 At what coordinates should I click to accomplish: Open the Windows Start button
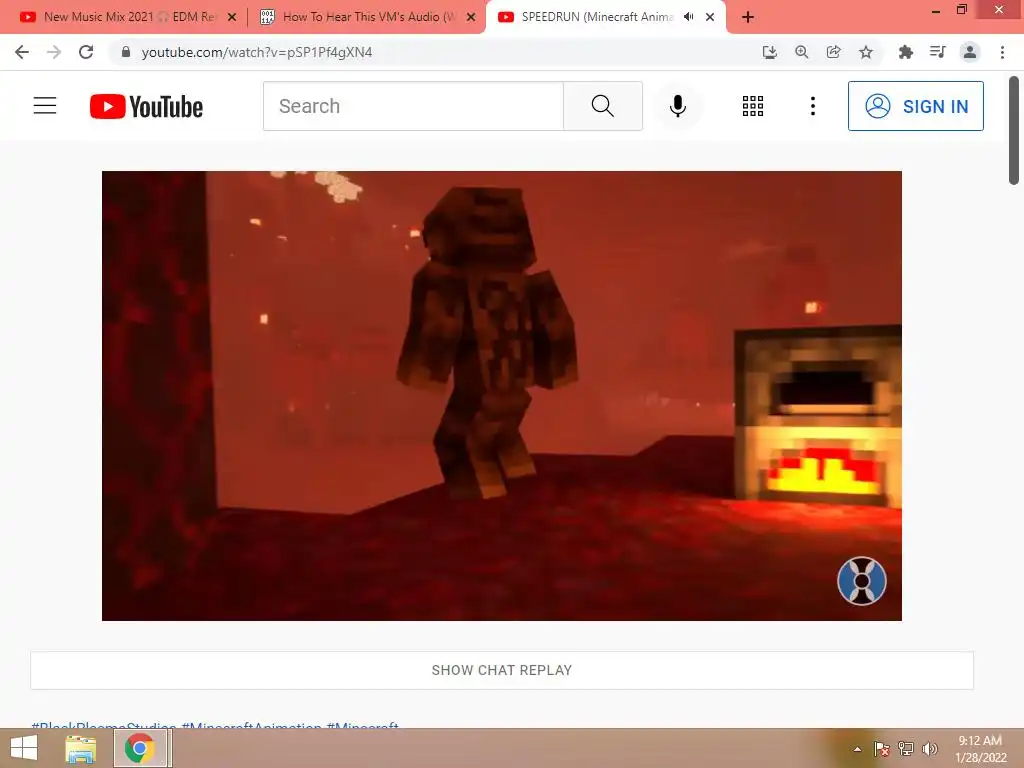pyautogui.click(x=24, y=748)
